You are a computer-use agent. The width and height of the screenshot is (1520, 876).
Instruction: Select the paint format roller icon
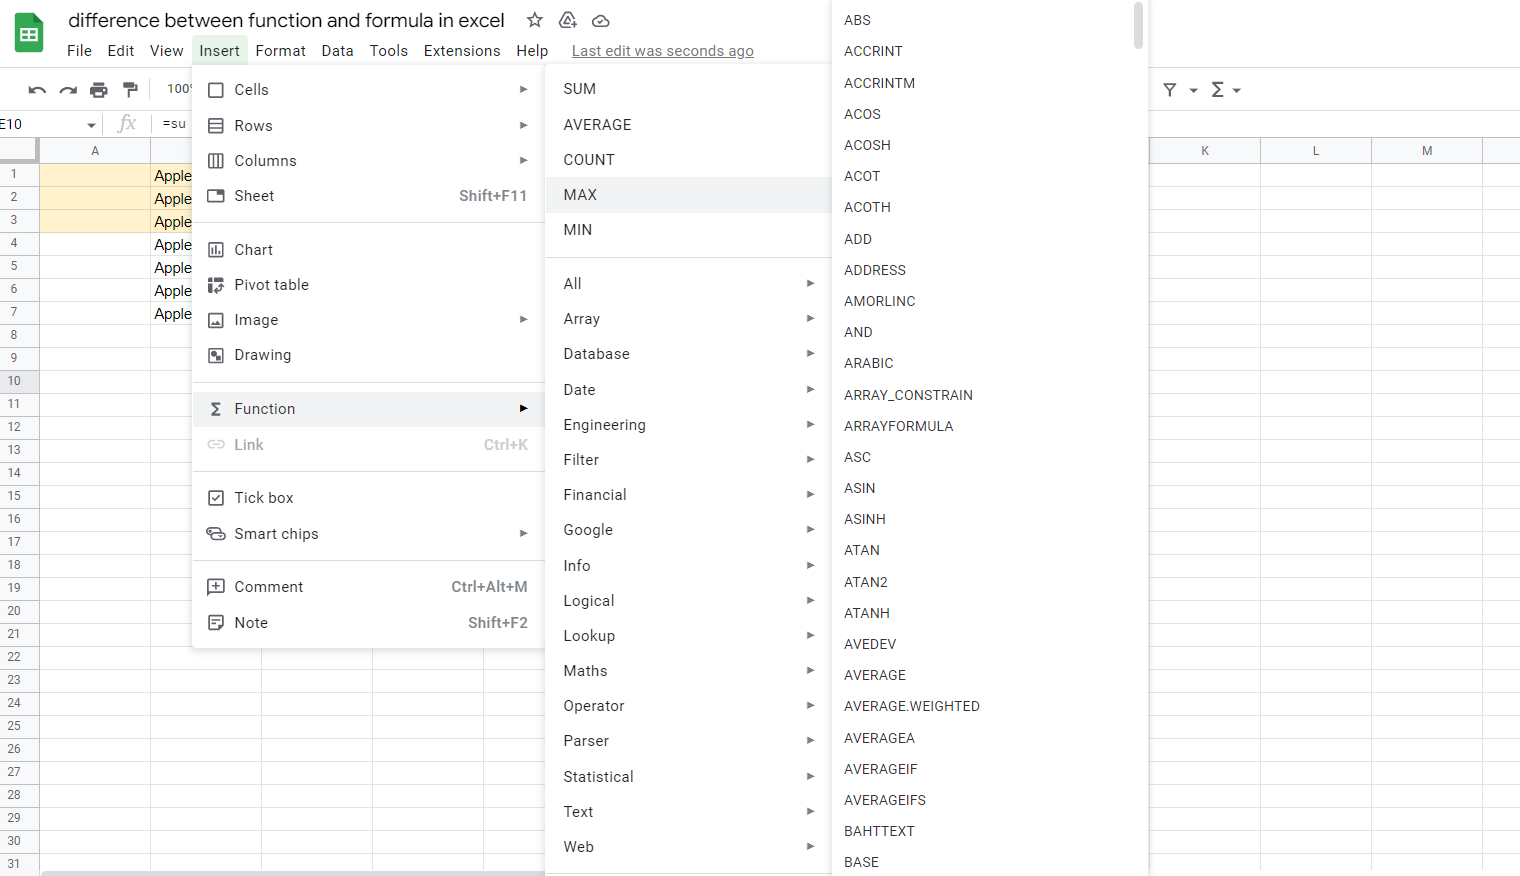130,90
